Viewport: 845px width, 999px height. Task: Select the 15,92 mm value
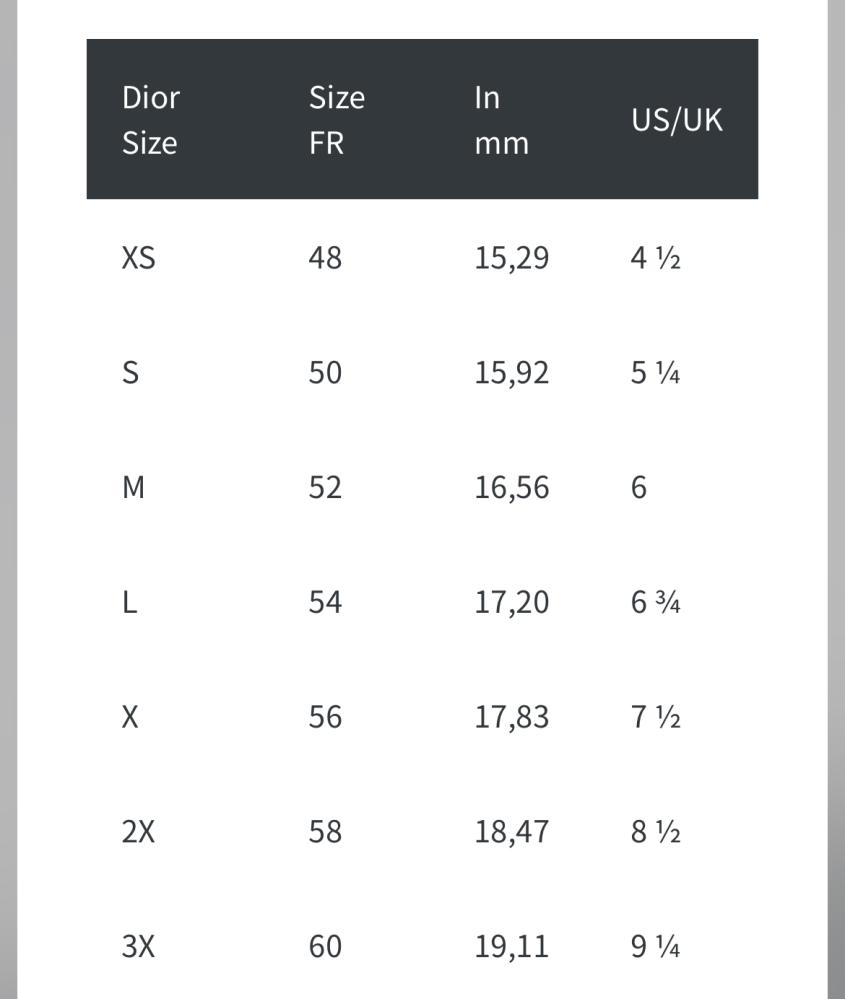tap(512, 373)
